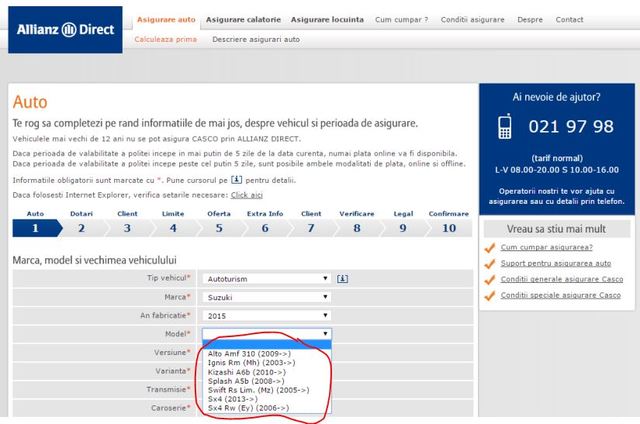
Task: Click the Ai nevoie de ajutor? heading
Action: (x=556, y=97)
